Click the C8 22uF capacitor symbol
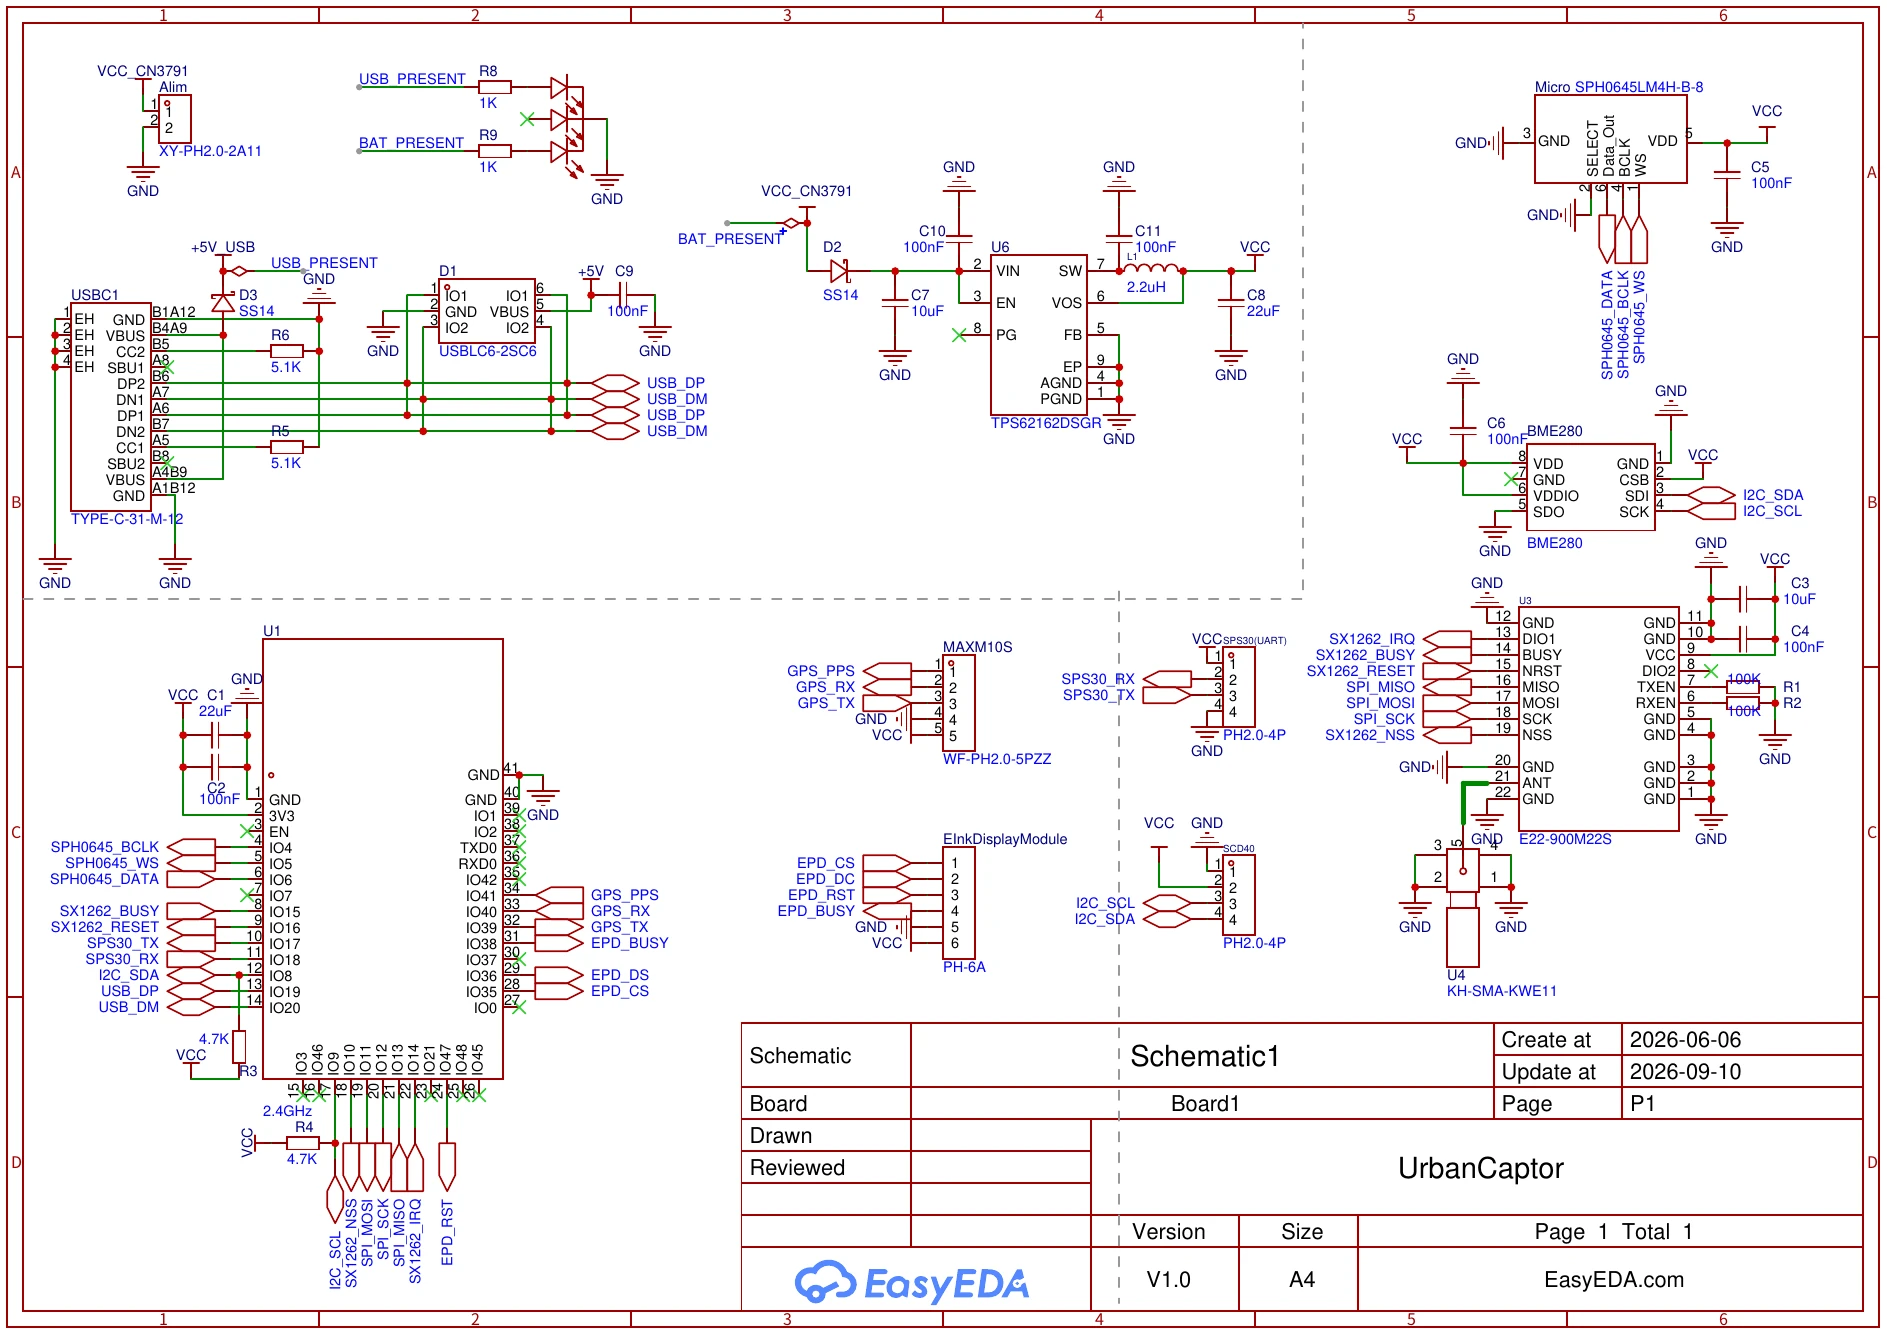 tap(1231, 303)
